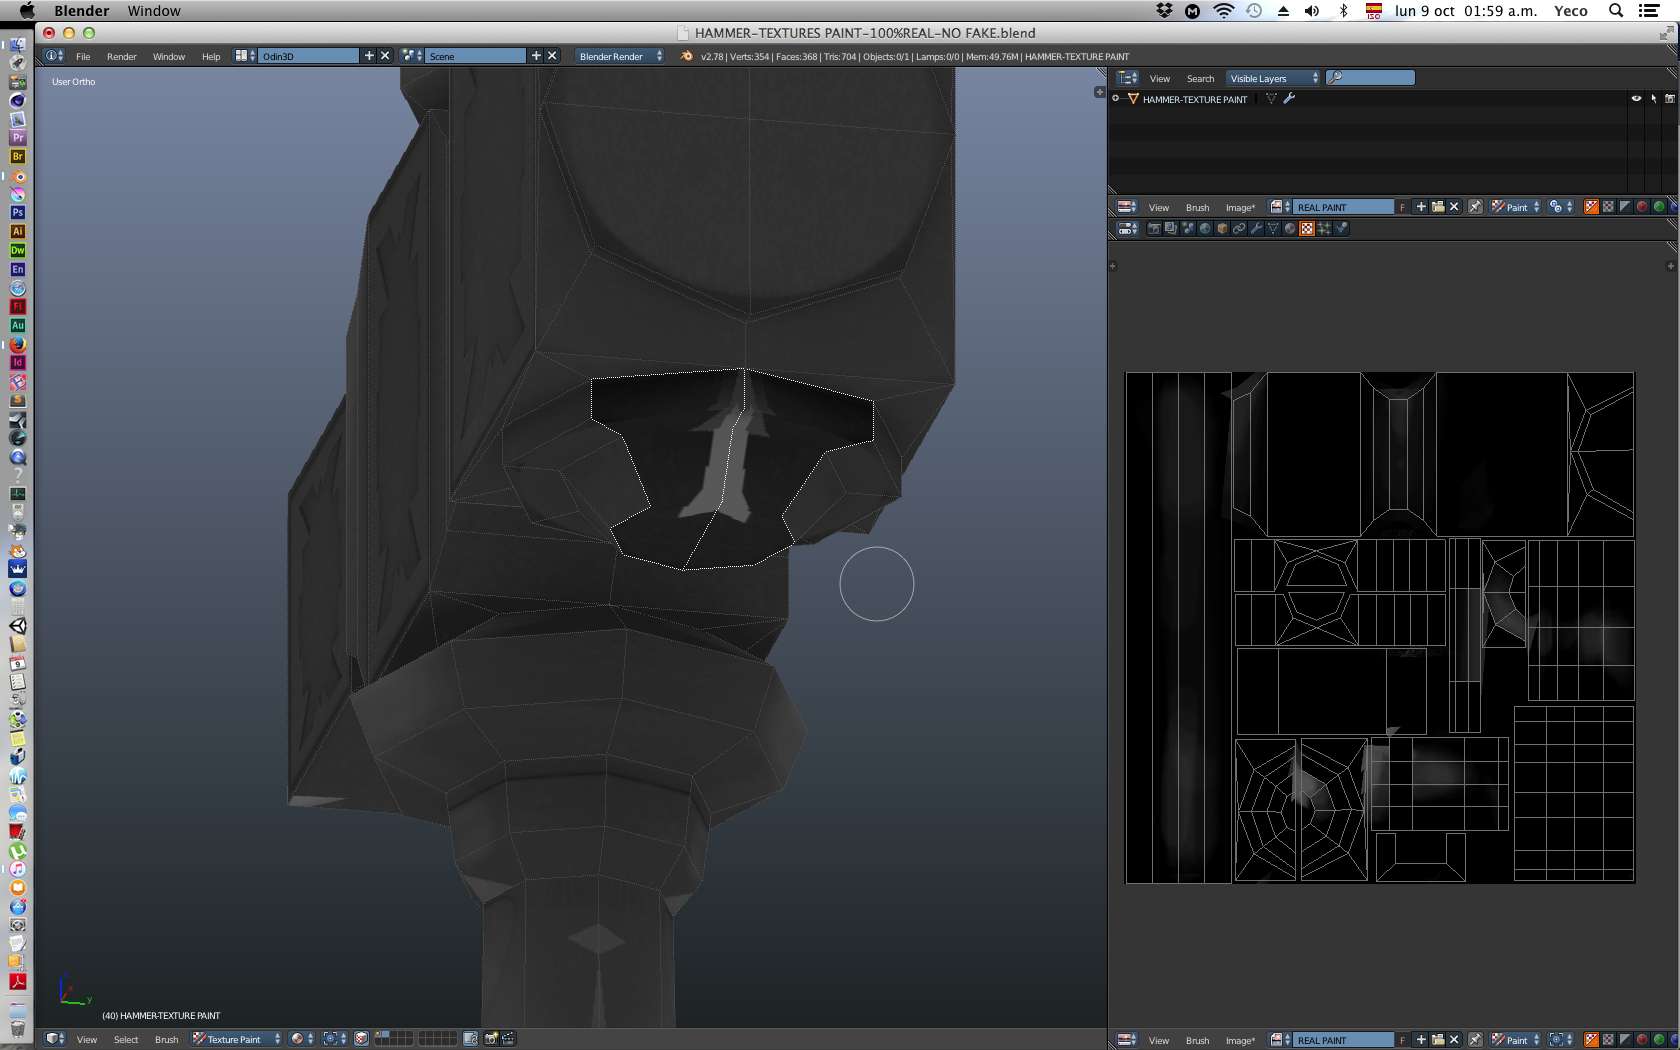Expand the HAMMER-TEXTURE PAINT tree item
Viewport: 1680px width, 1050px height.
click(1116, 99)
